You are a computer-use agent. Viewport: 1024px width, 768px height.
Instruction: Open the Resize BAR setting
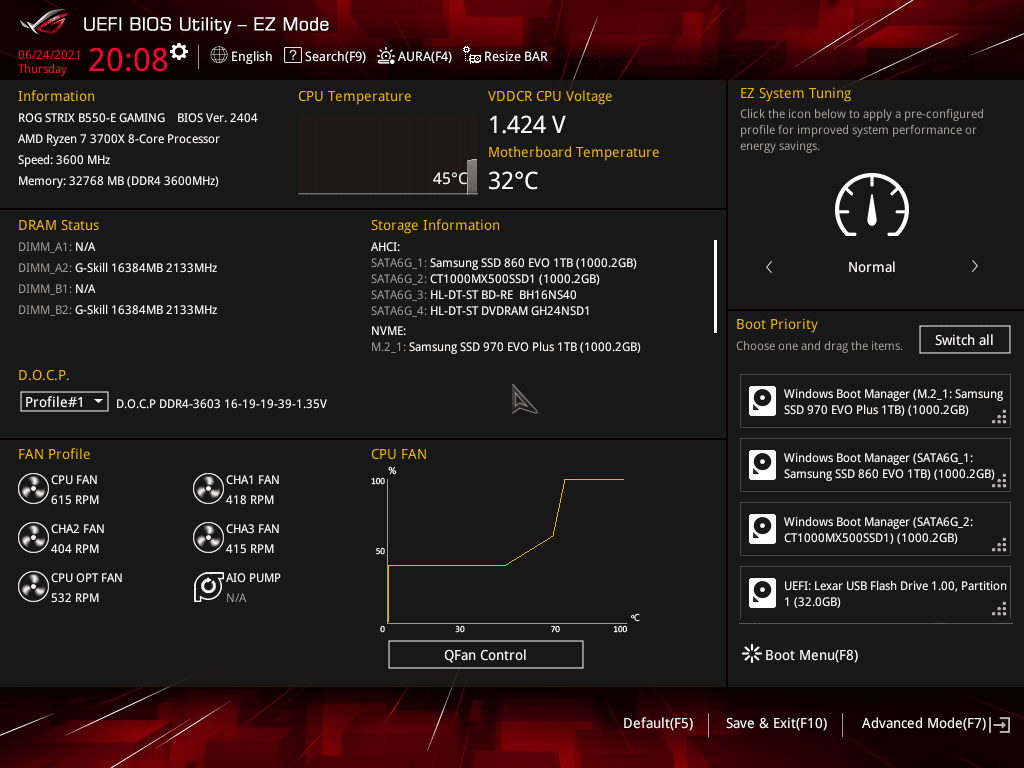505,56
